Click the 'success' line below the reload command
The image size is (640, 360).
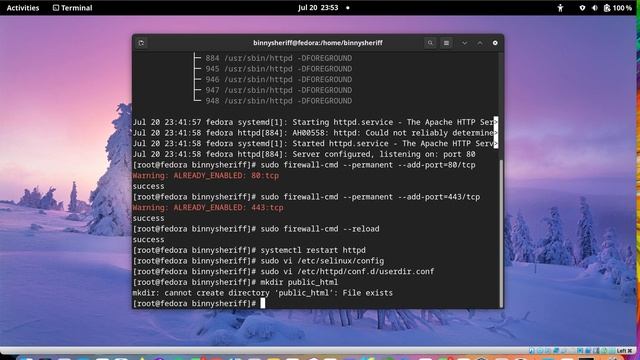tap(149, 239)
